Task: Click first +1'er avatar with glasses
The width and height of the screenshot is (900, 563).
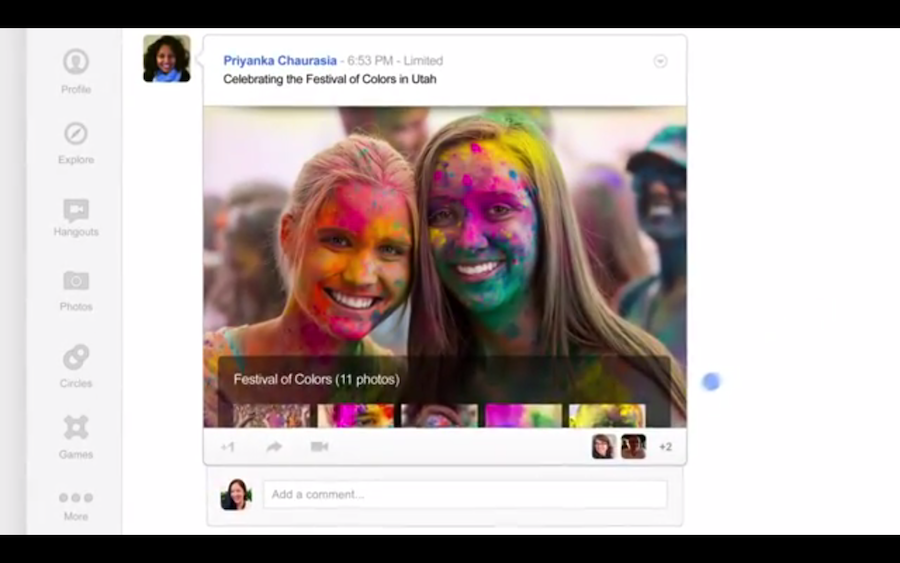Action: (x=603, y=446)
